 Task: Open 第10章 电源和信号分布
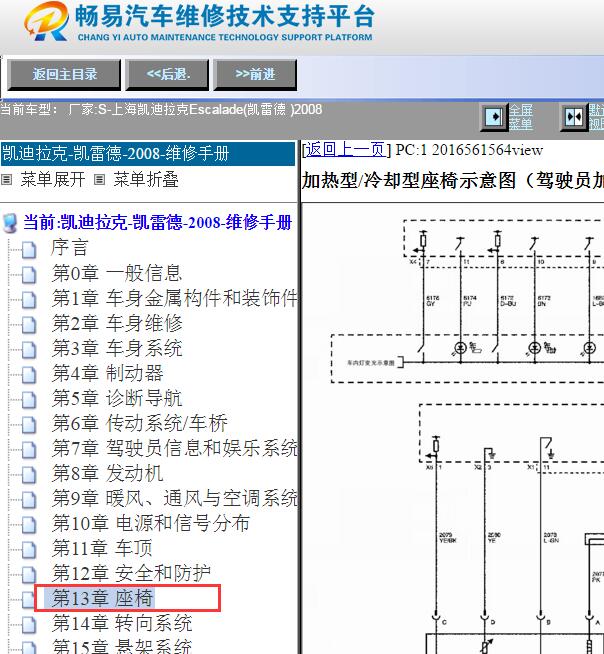click(x=151, y=523)
